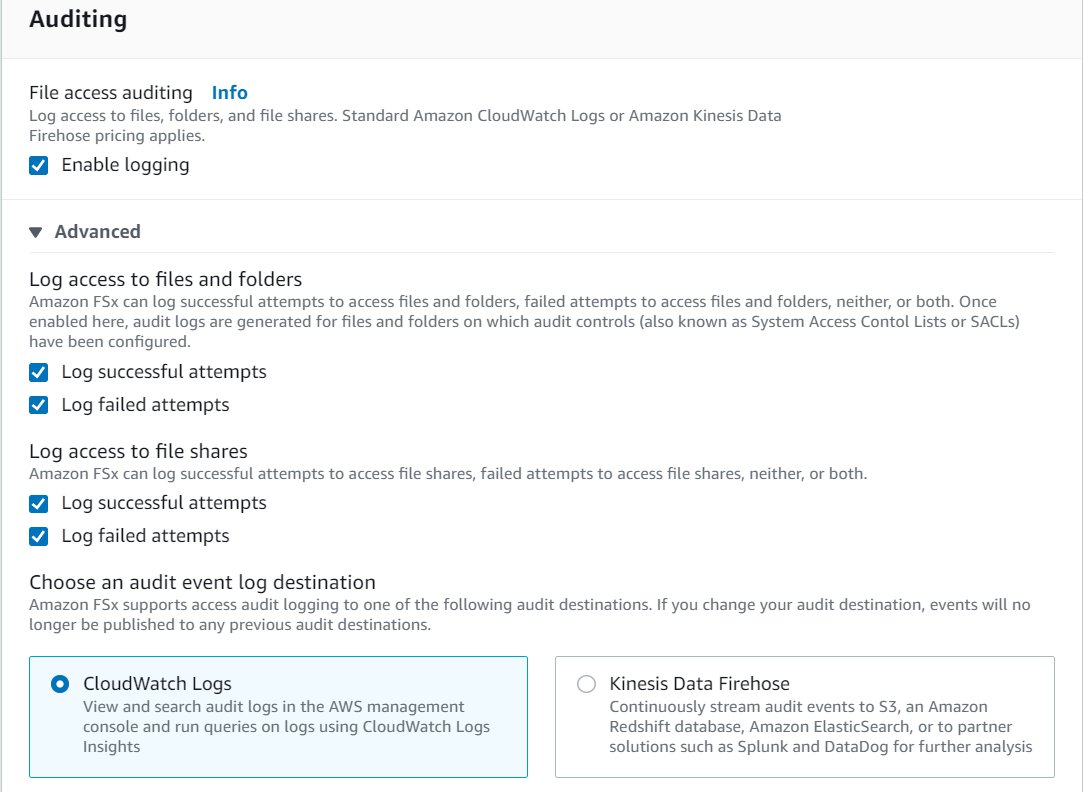The image size is (1083, 792).
Task: Open the Info link beside File access auditing
Action: (x=229, y=93)
